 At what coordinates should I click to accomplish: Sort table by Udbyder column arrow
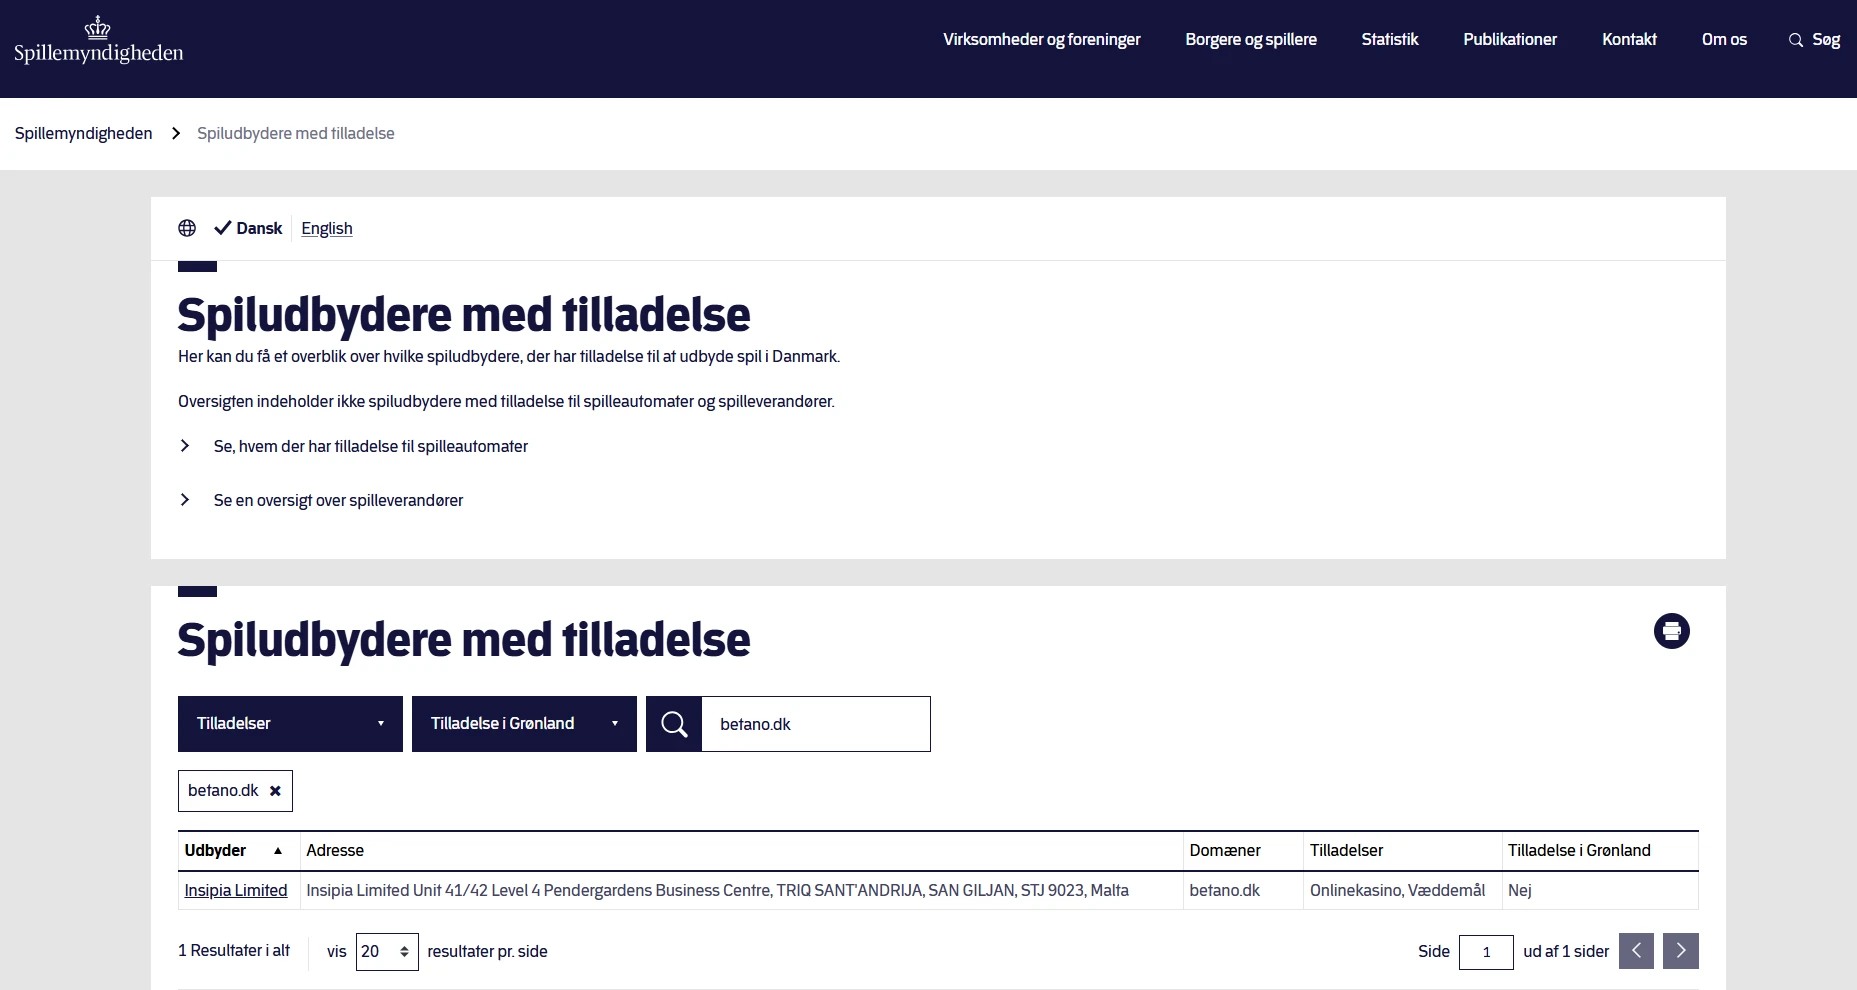click(278, 851)
